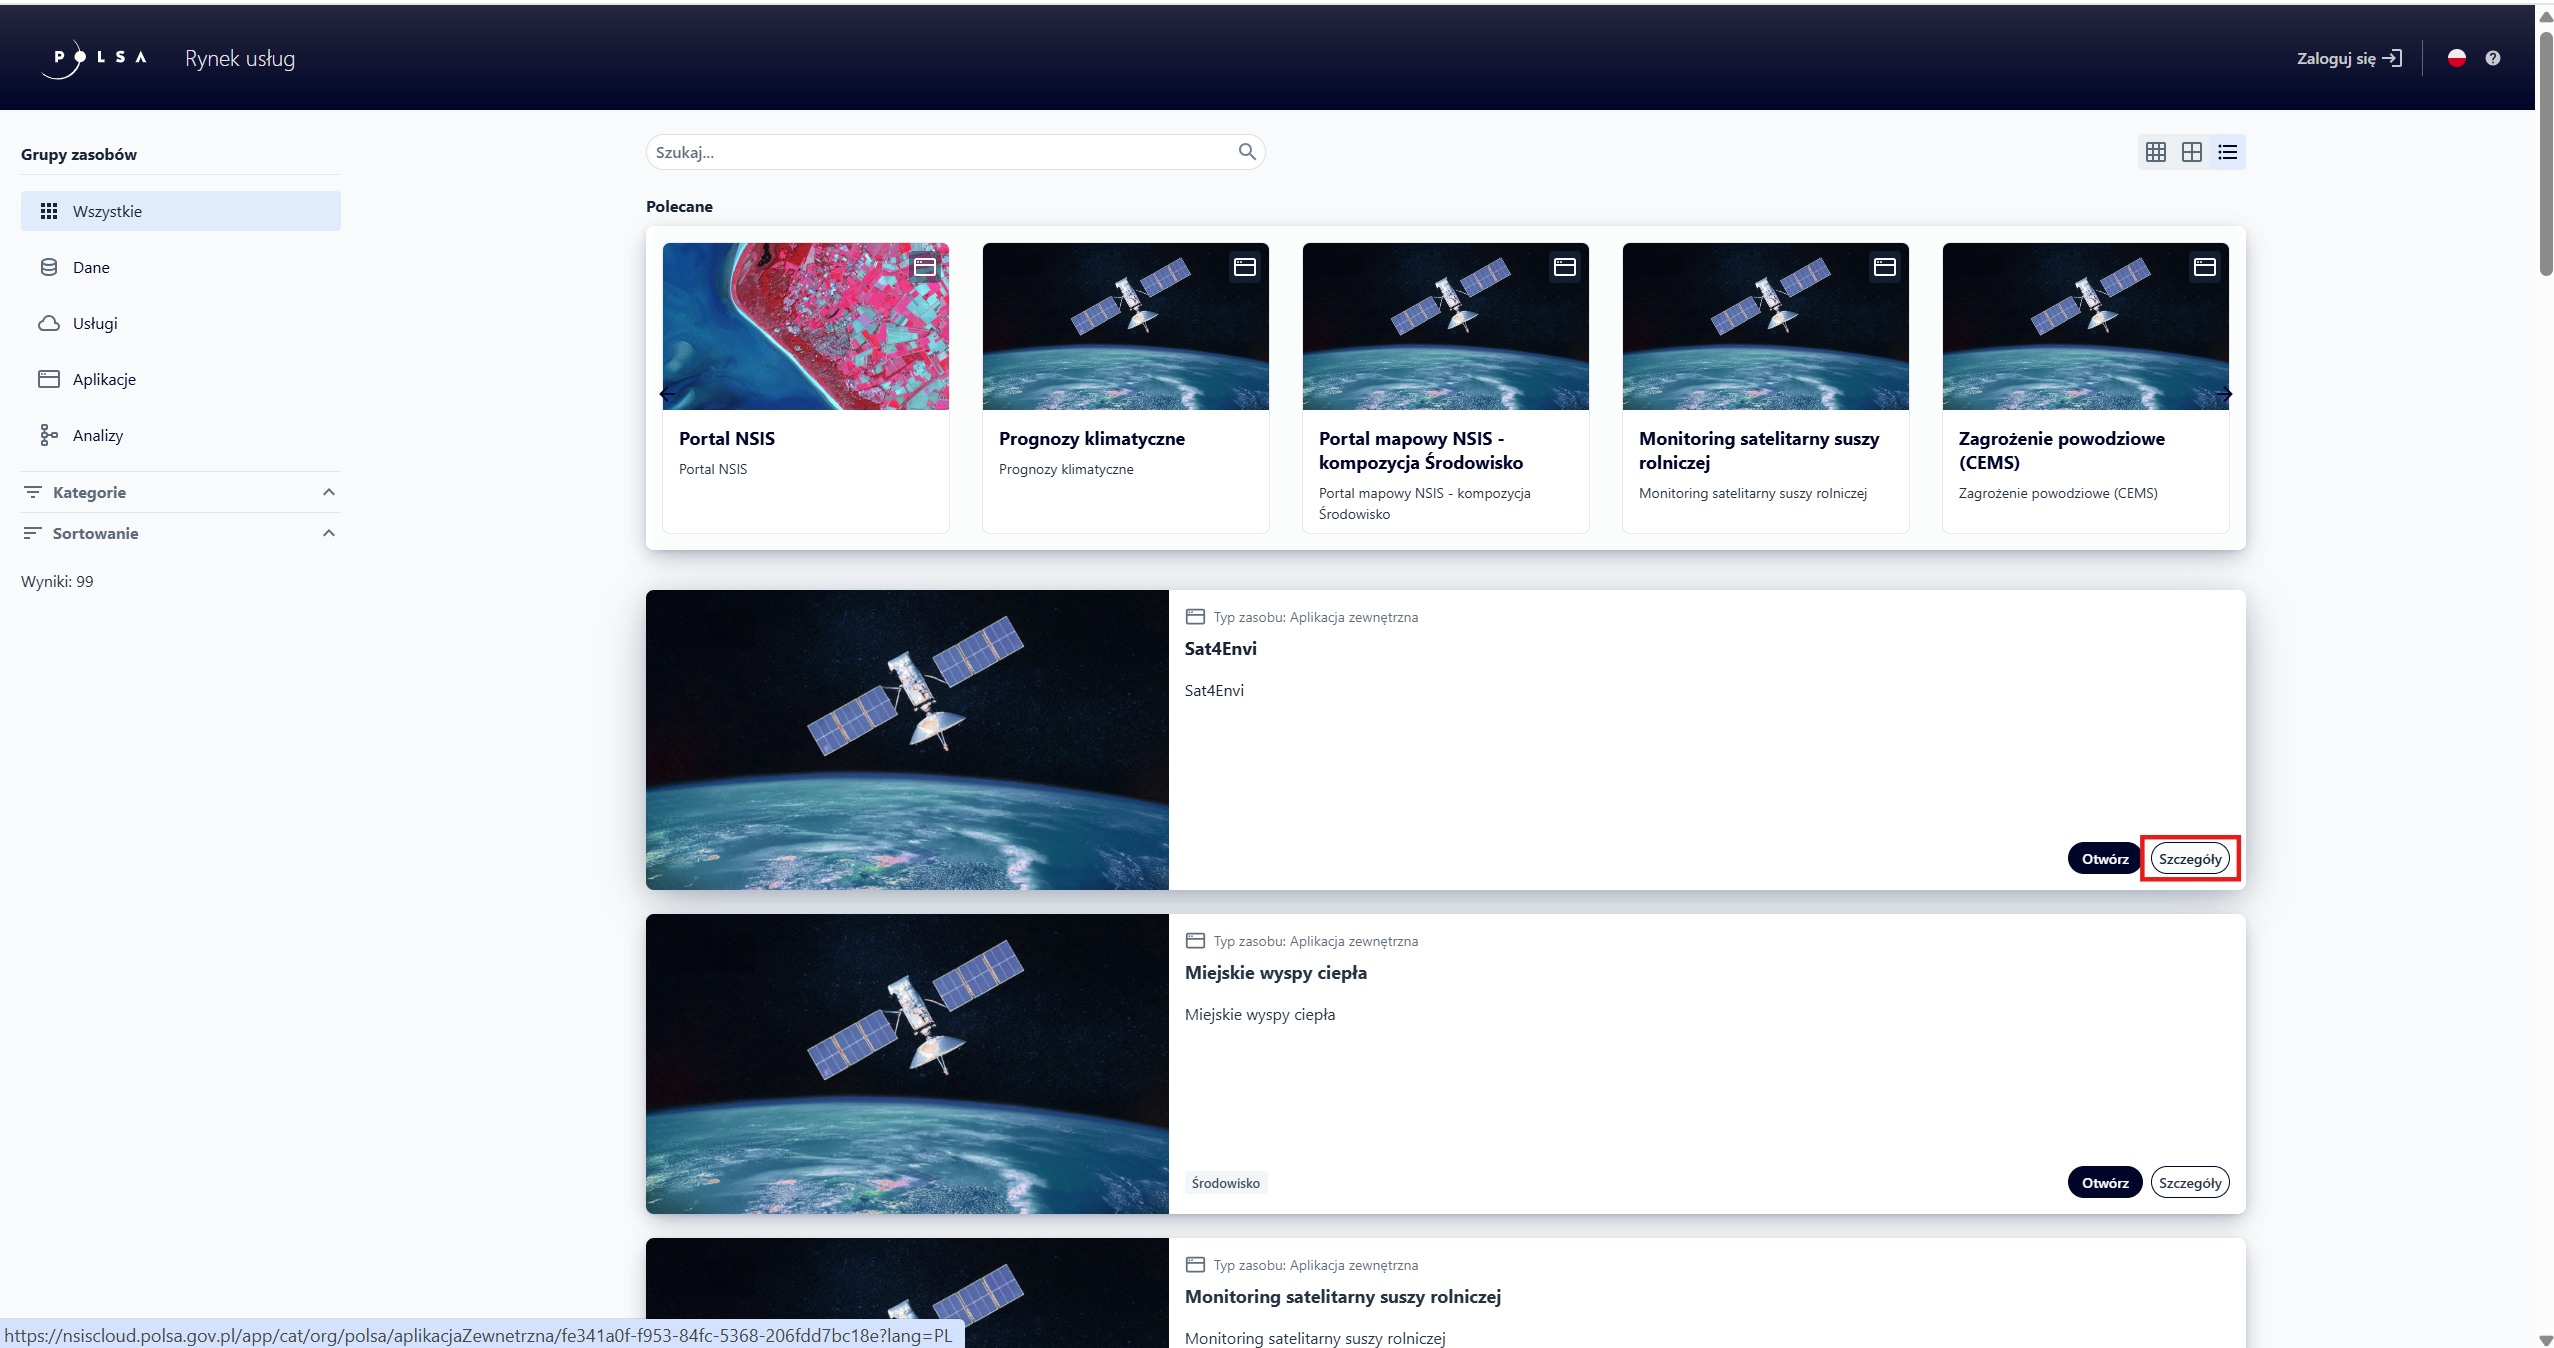Click window icon on Prognozy klimatyczne card
The image size is (2554, 1348).
tap(1245, 267)
